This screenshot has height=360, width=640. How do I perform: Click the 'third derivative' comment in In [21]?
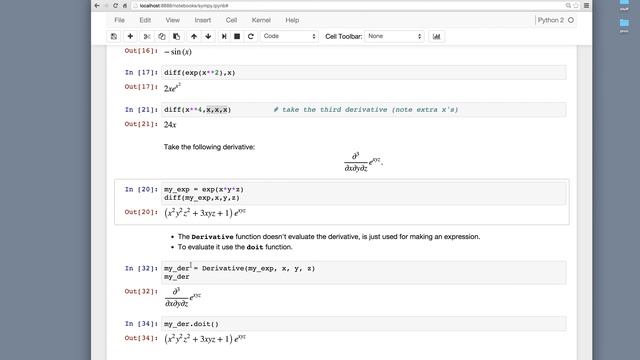point(366,110)
